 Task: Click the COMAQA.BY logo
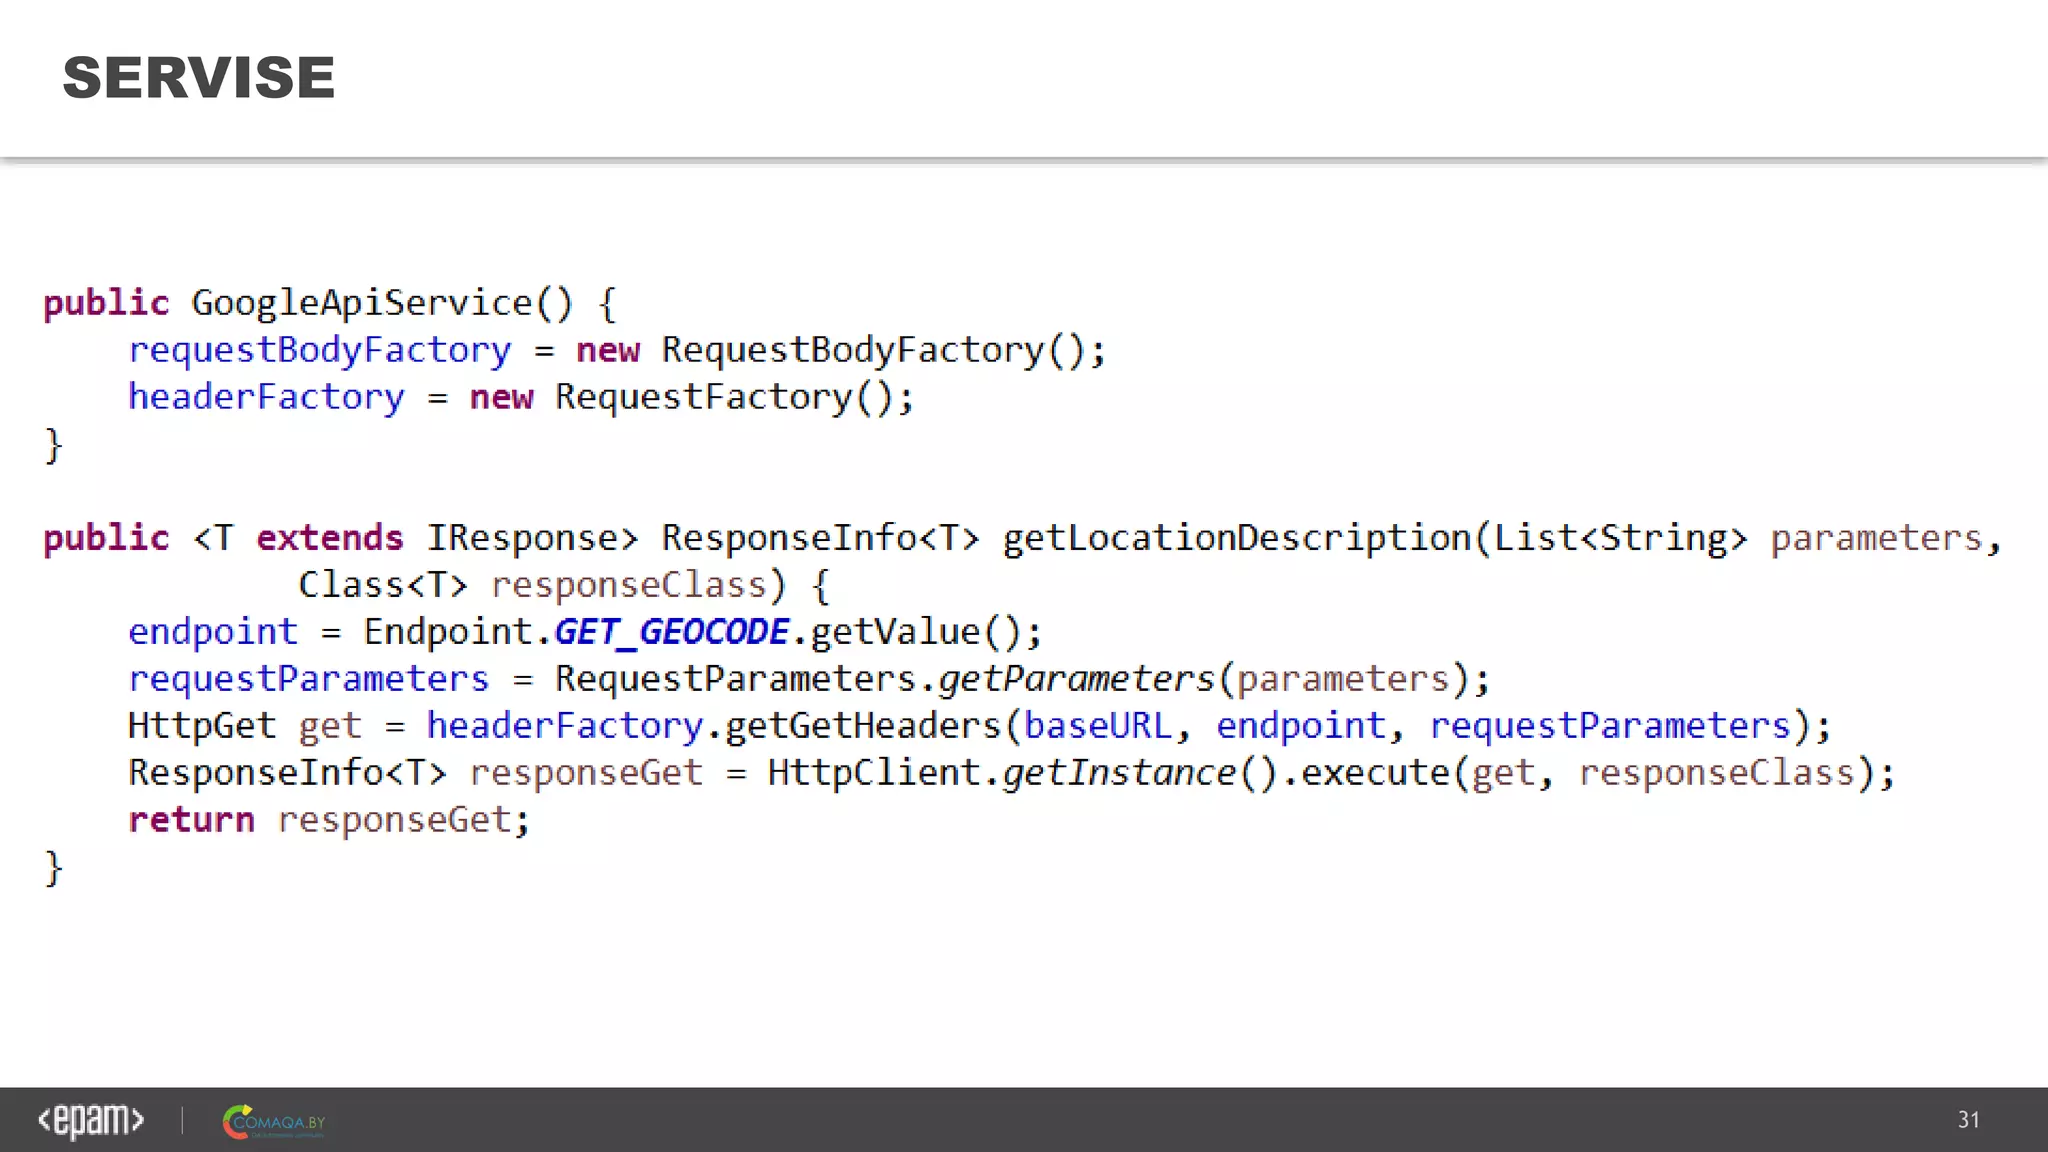[274, 1122]
